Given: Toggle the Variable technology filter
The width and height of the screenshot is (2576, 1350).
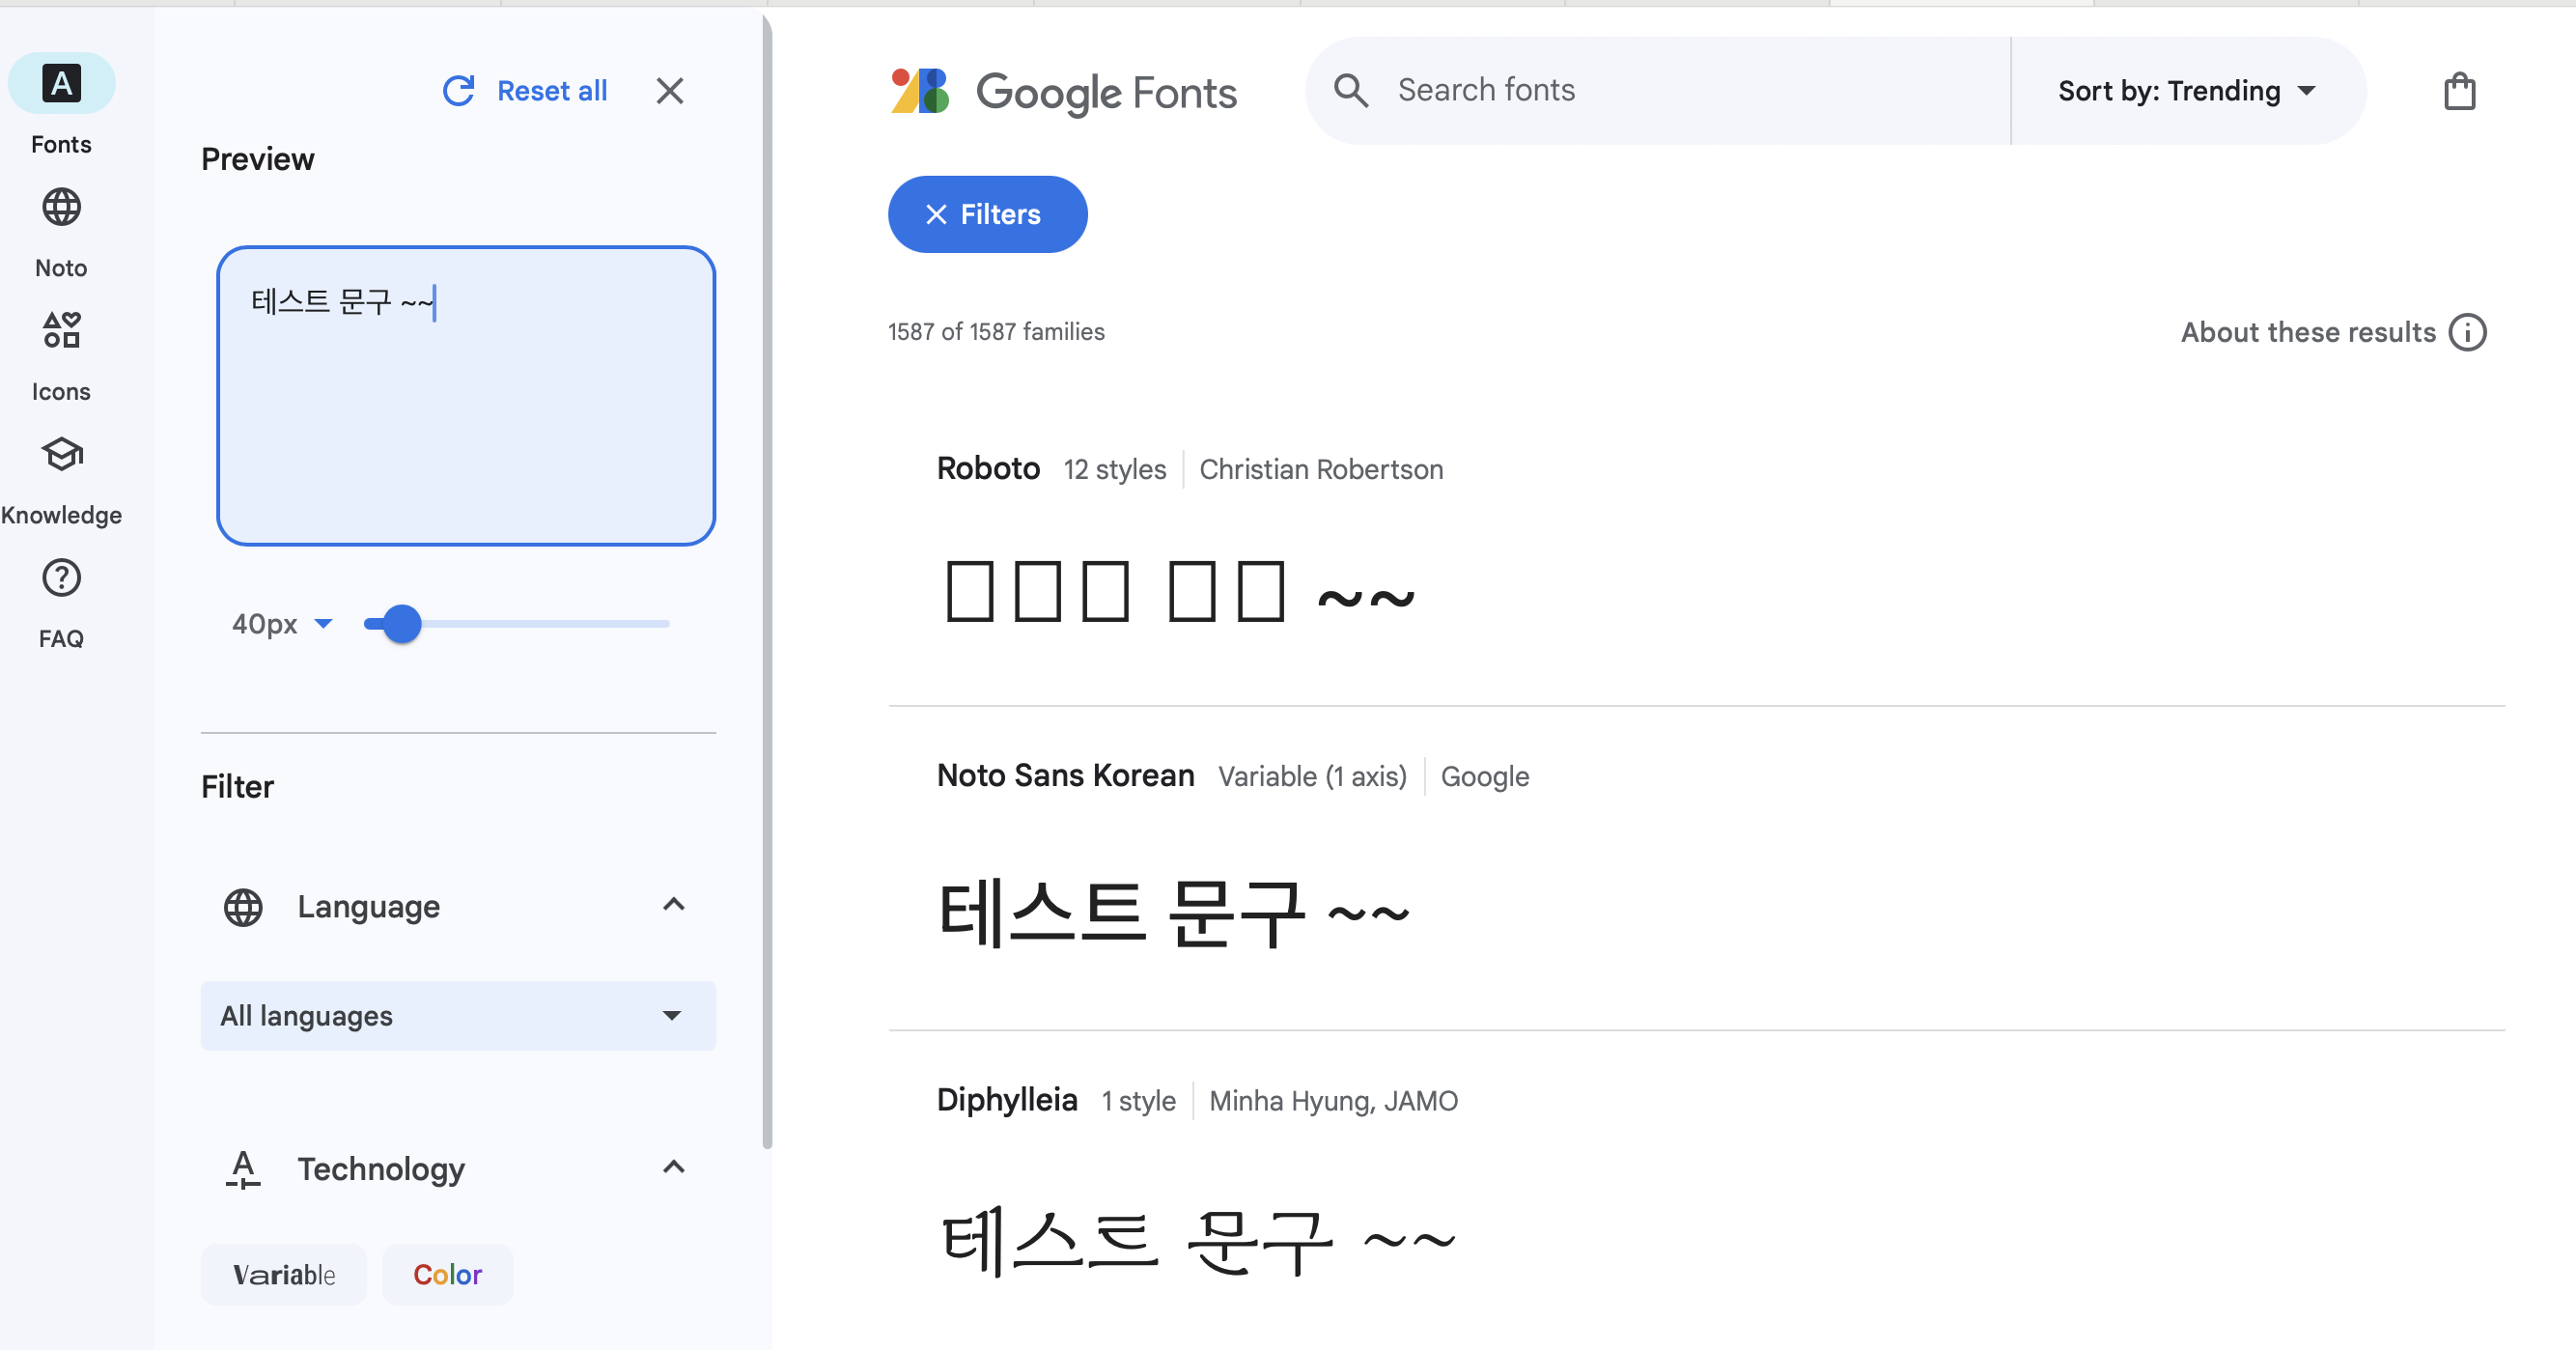Looking at the screenshot, I should coord(283,1274).
